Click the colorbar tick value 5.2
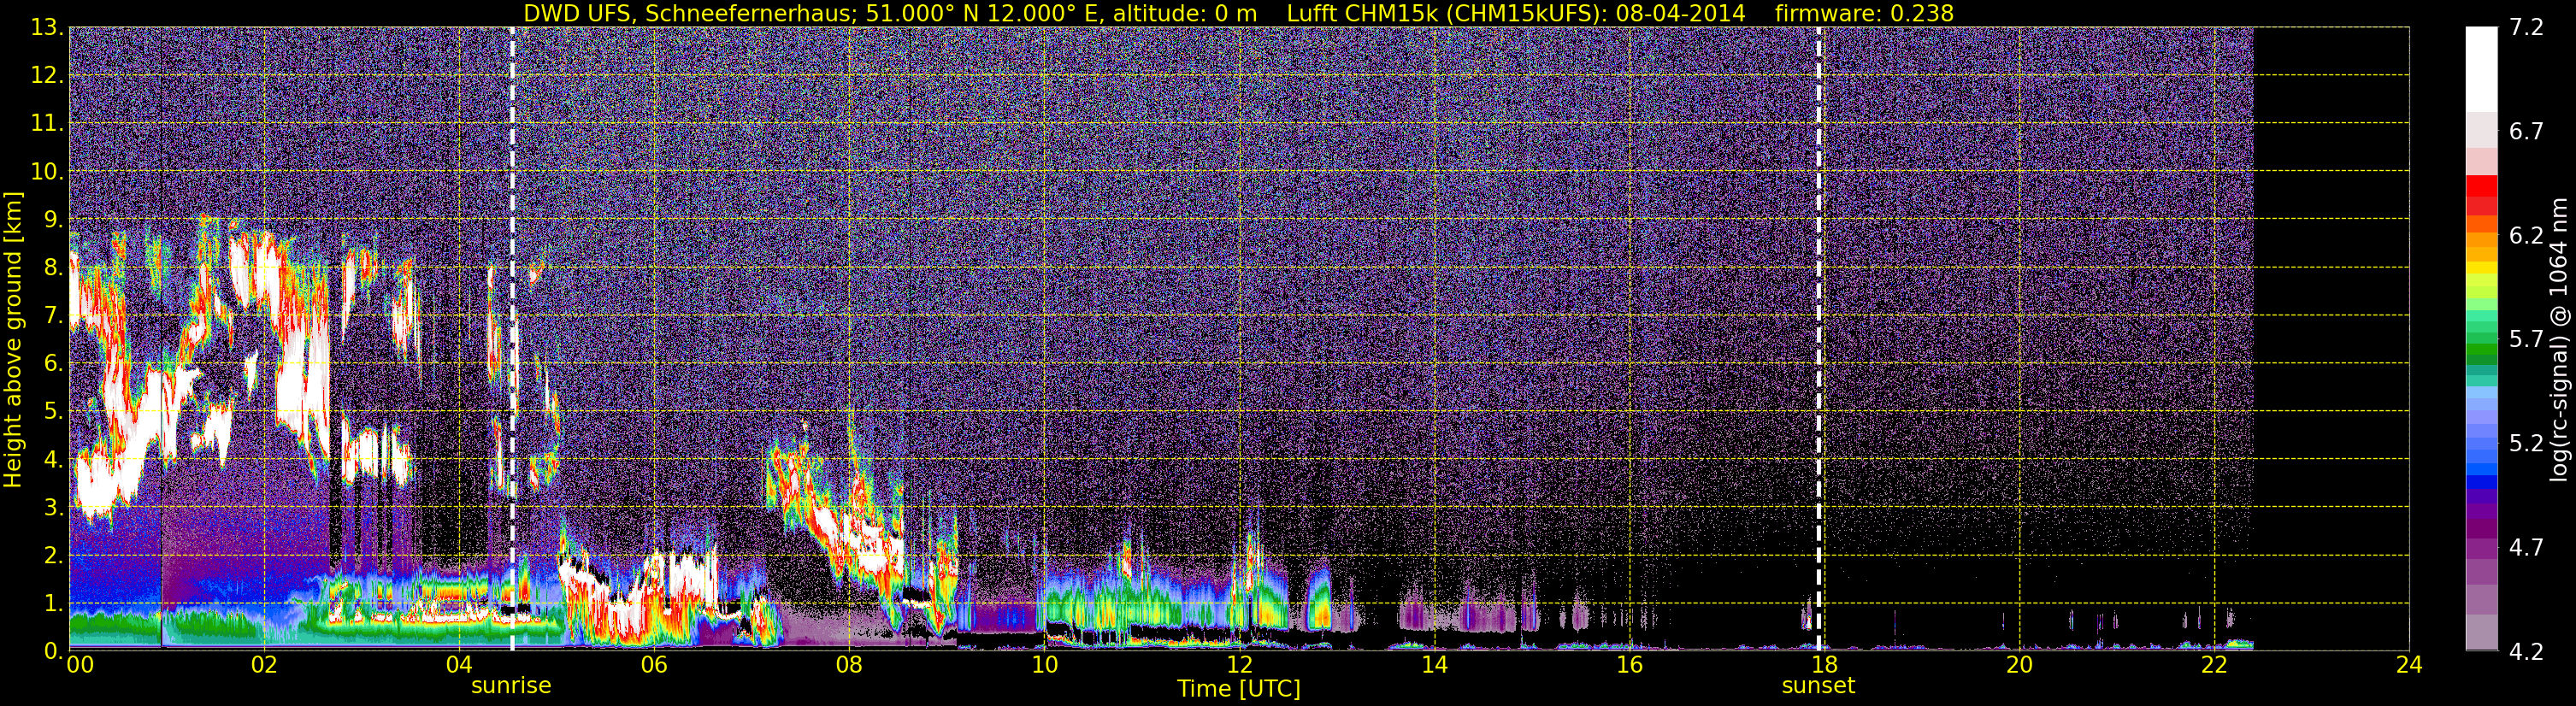Screen dimensions: 2576x706 coord(2526,444)
